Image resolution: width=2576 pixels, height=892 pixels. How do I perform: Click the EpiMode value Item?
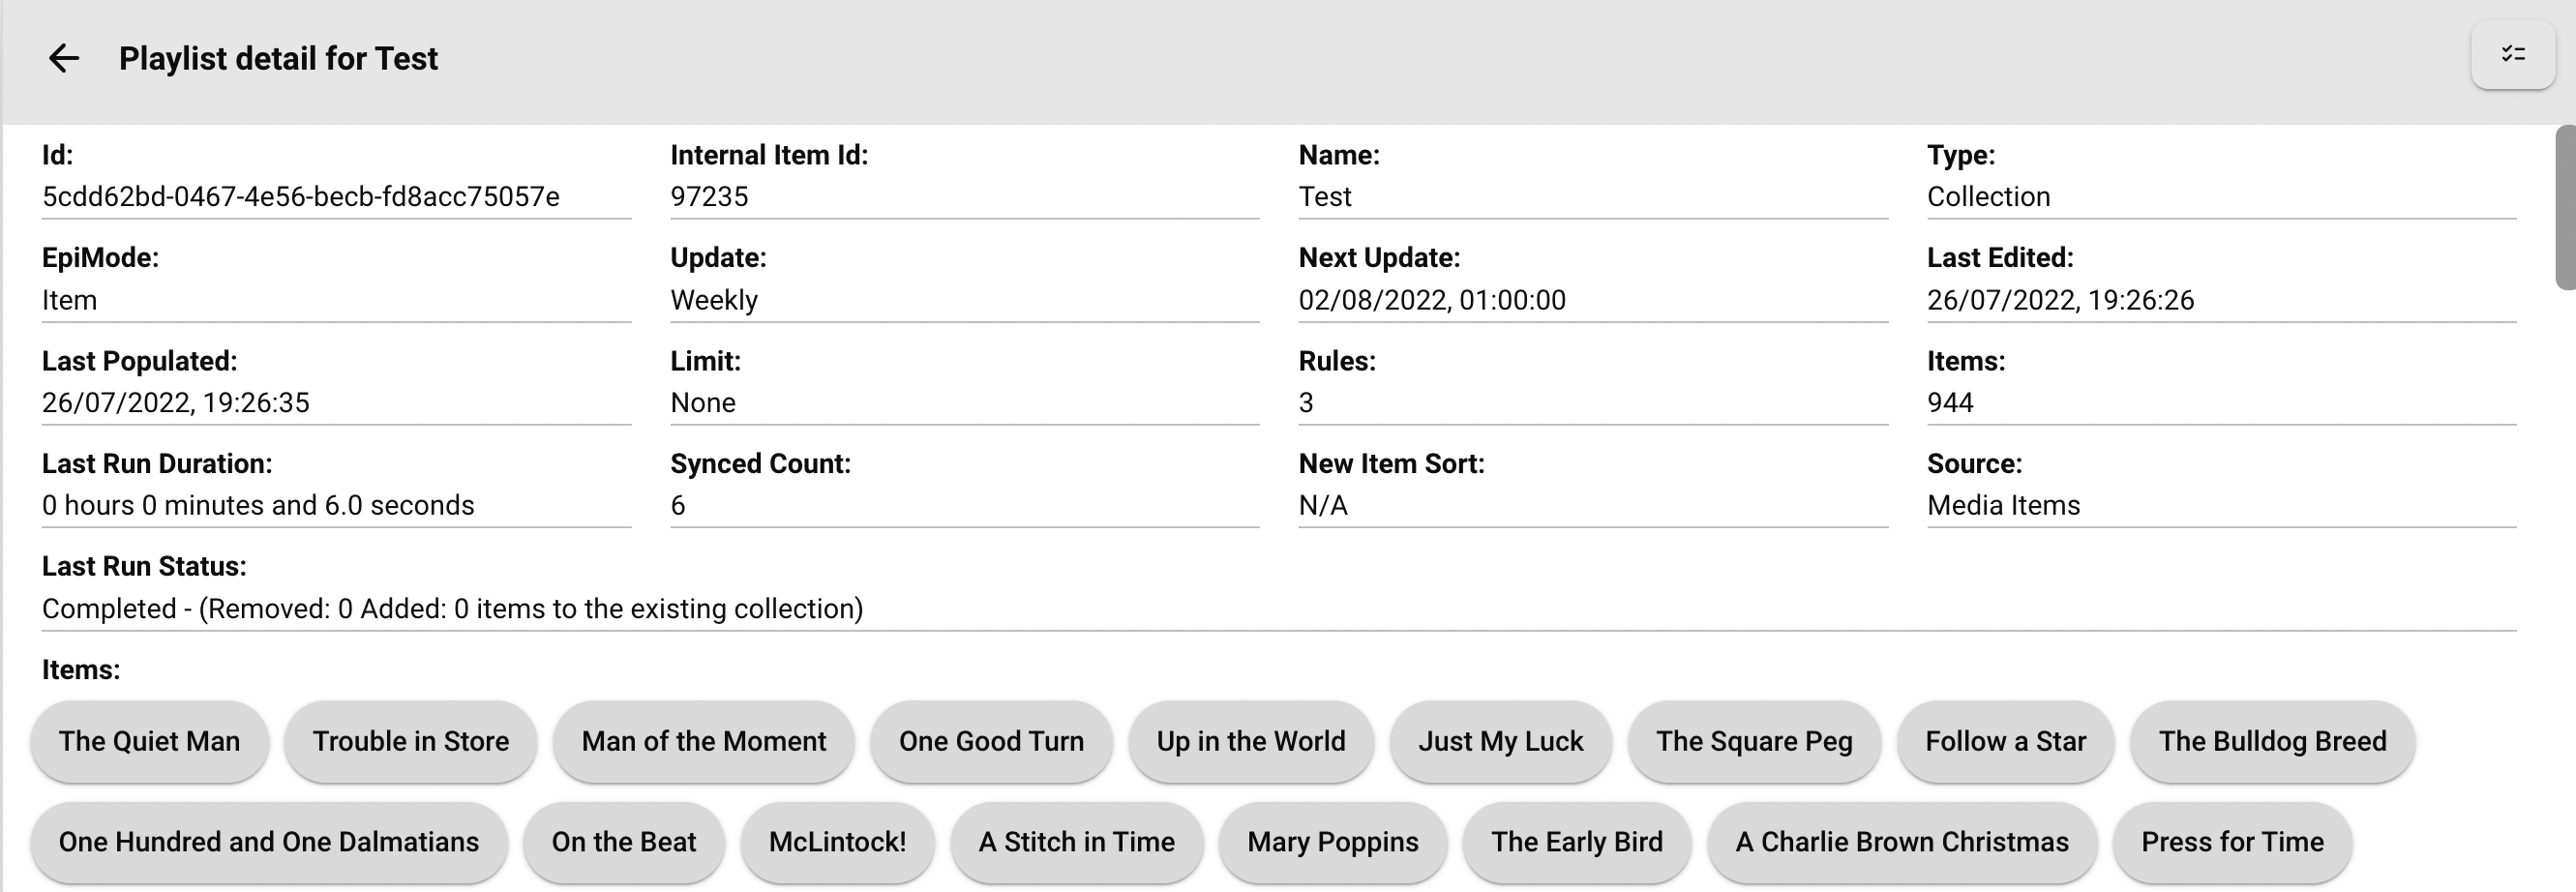(x=69, y=300)
